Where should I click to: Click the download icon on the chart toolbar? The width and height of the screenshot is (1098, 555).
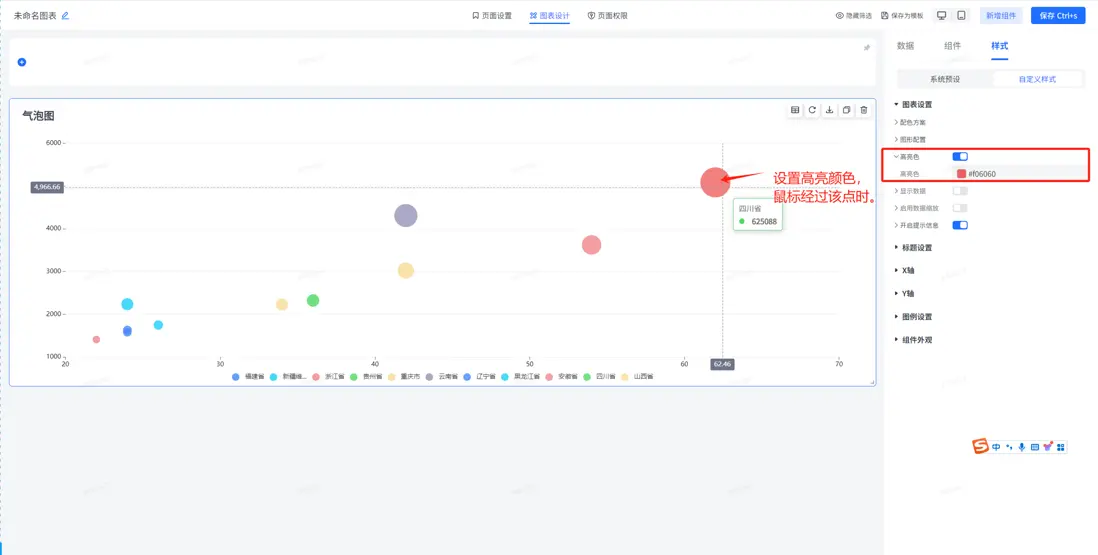(x=830, y=110)
